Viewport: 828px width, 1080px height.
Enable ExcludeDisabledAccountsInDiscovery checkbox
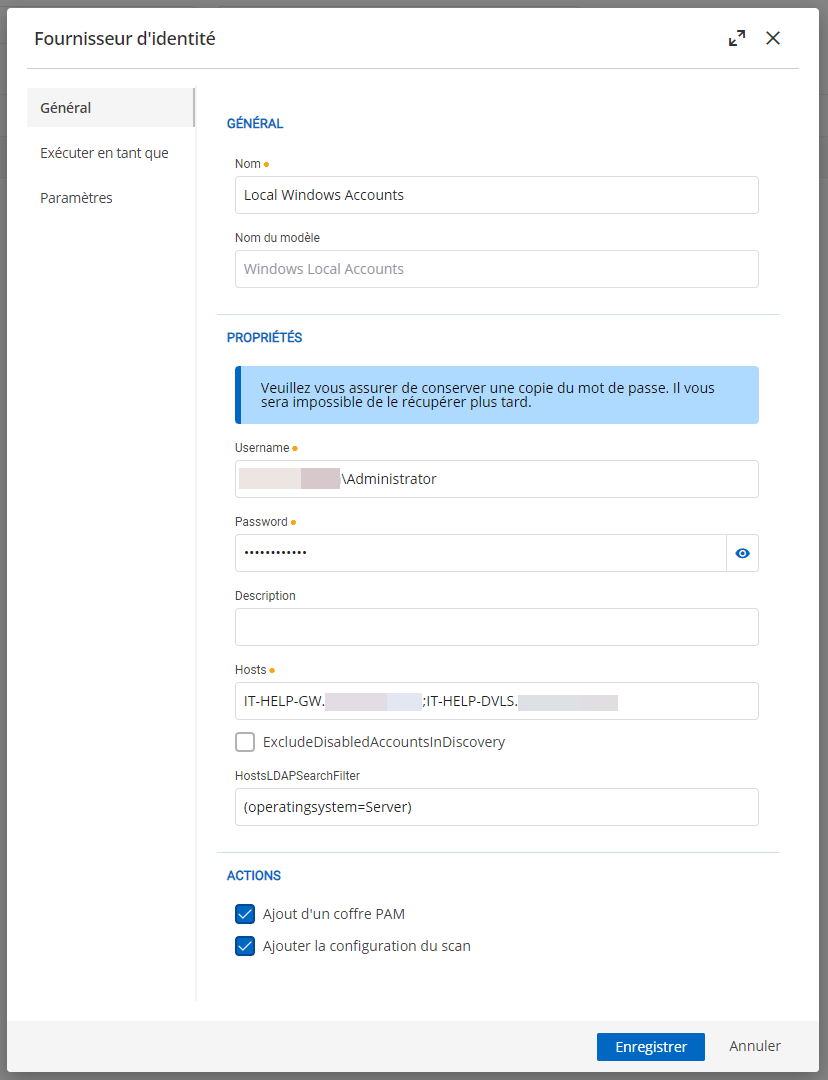[245, 742]
